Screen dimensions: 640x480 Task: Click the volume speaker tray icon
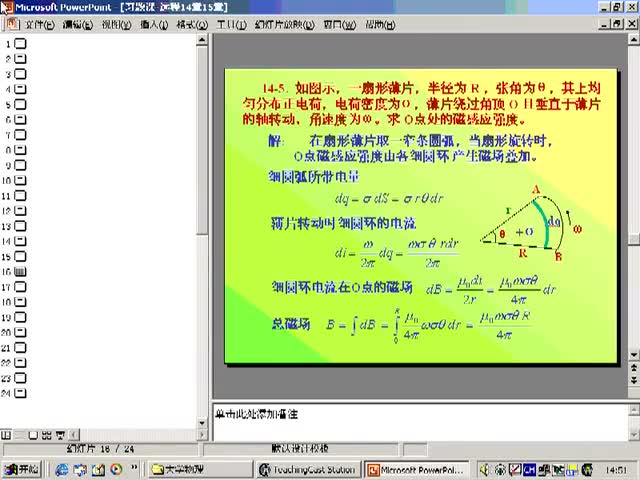point(485,470)
